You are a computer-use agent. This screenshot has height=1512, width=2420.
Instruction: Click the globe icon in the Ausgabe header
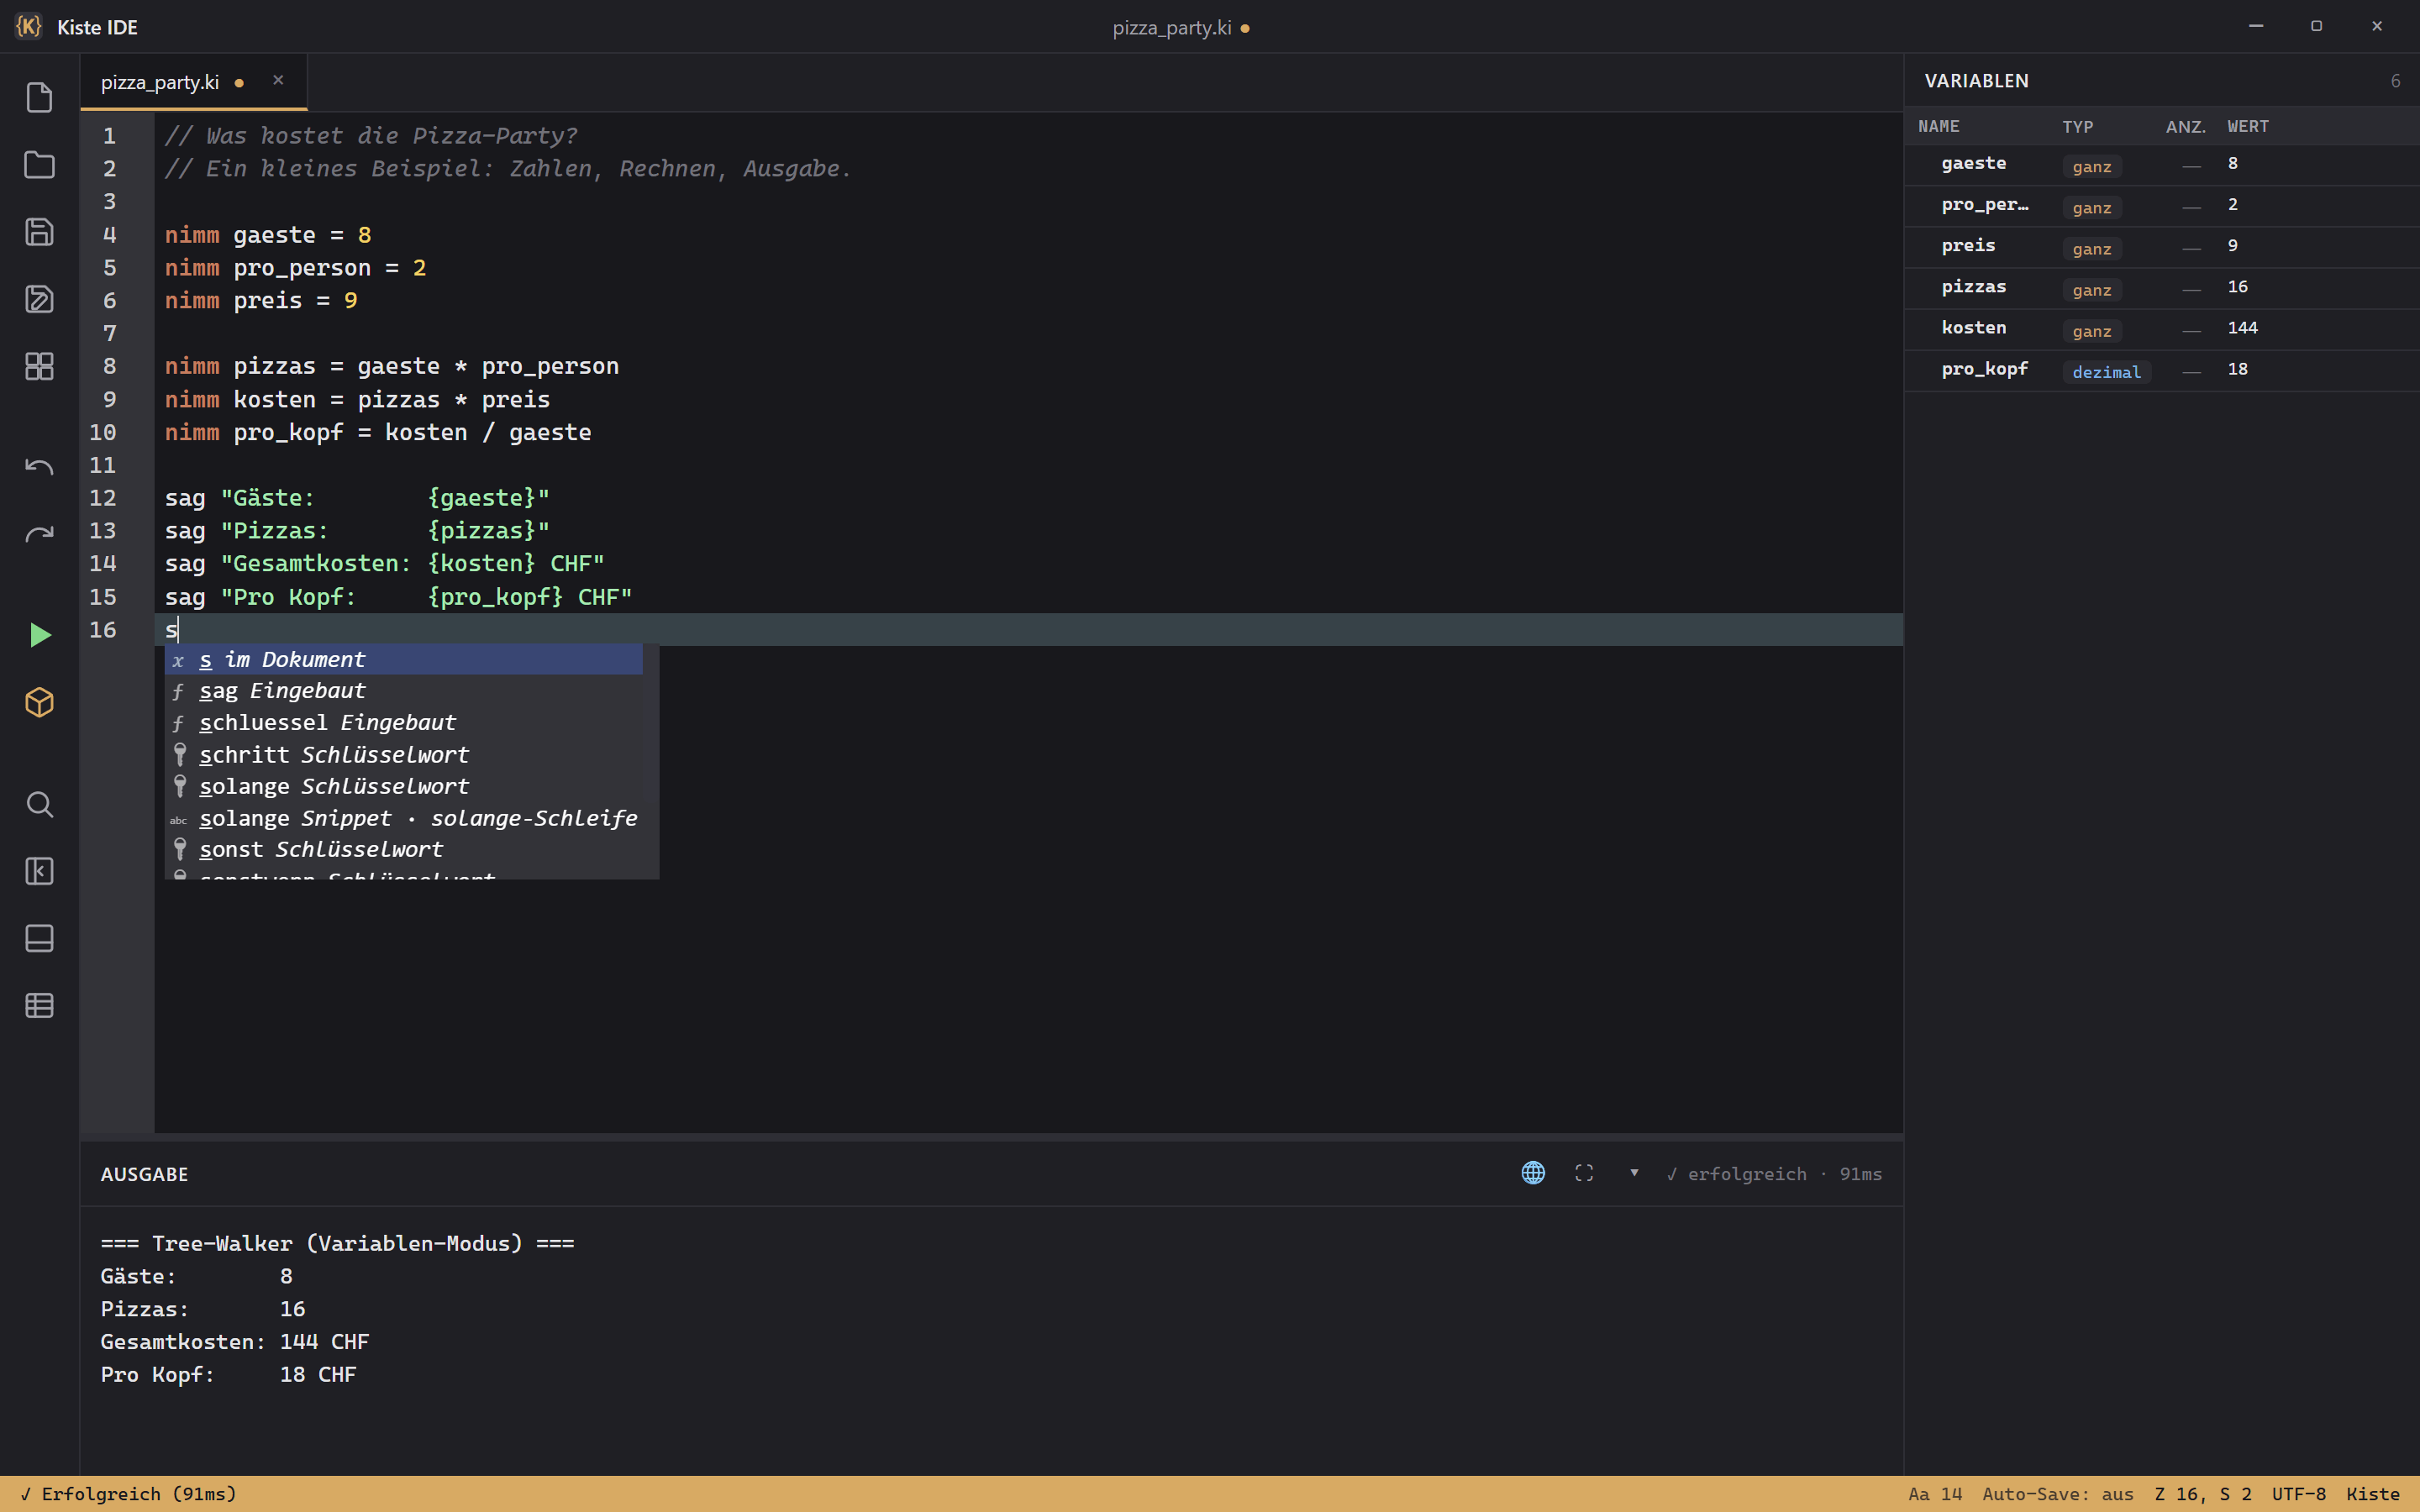pyautogui.click(x=1533, y=1173)
